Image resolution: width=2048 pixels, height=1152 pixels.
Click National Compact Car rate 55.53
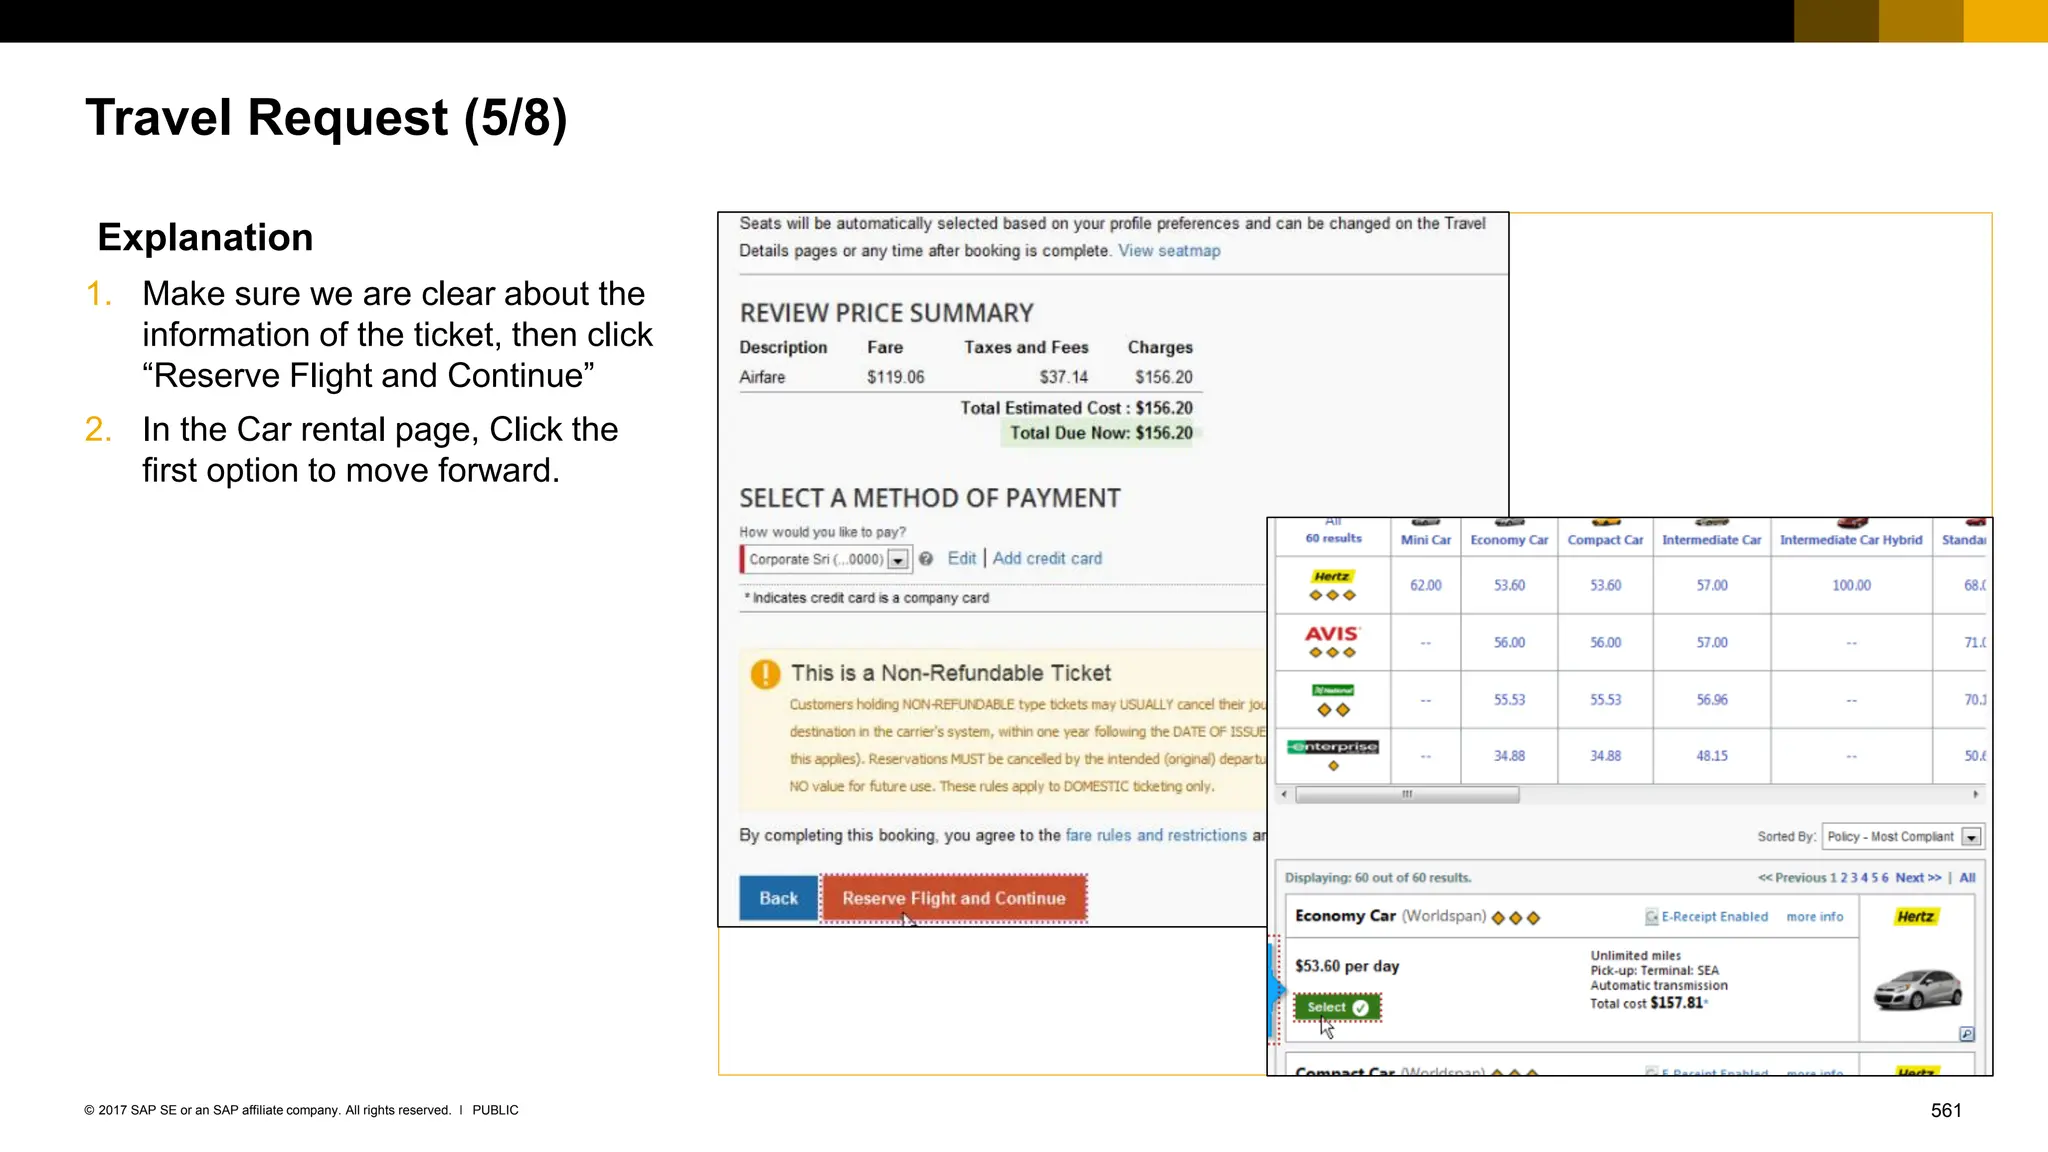click(1605, 700)
